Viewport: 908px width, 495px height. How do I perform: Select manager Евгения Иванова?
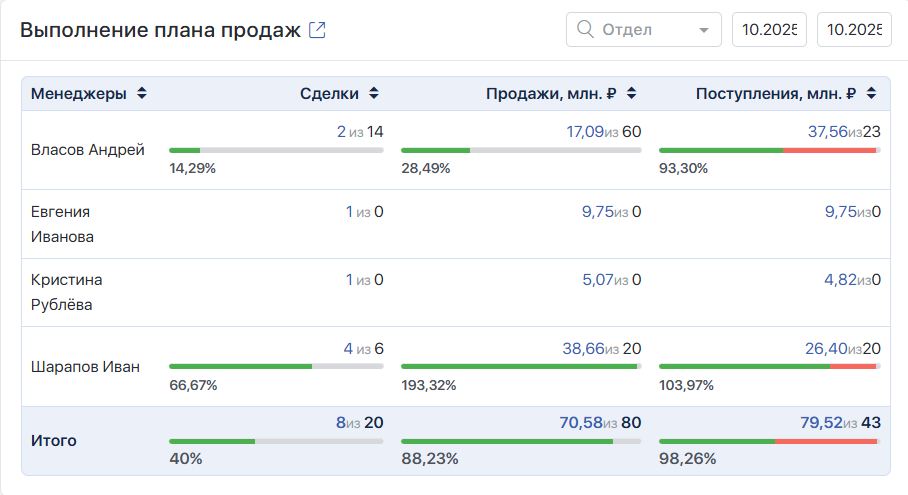pos(62,224)
